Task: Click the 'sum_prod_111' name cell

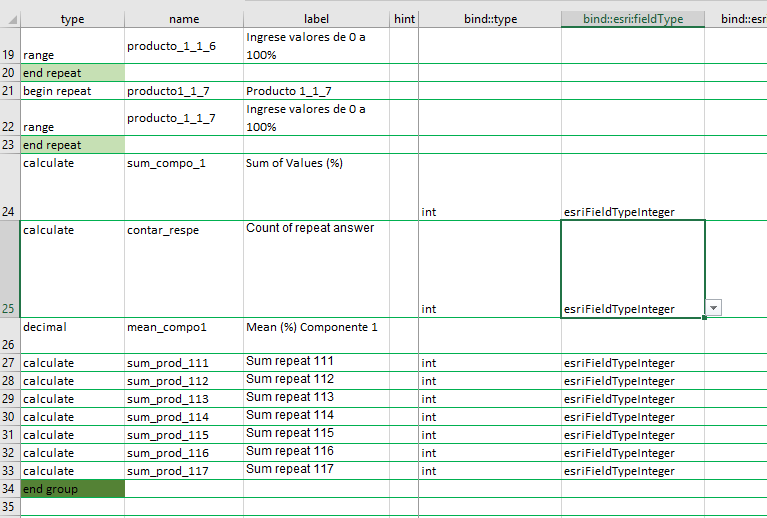Action: pos(184,363)
